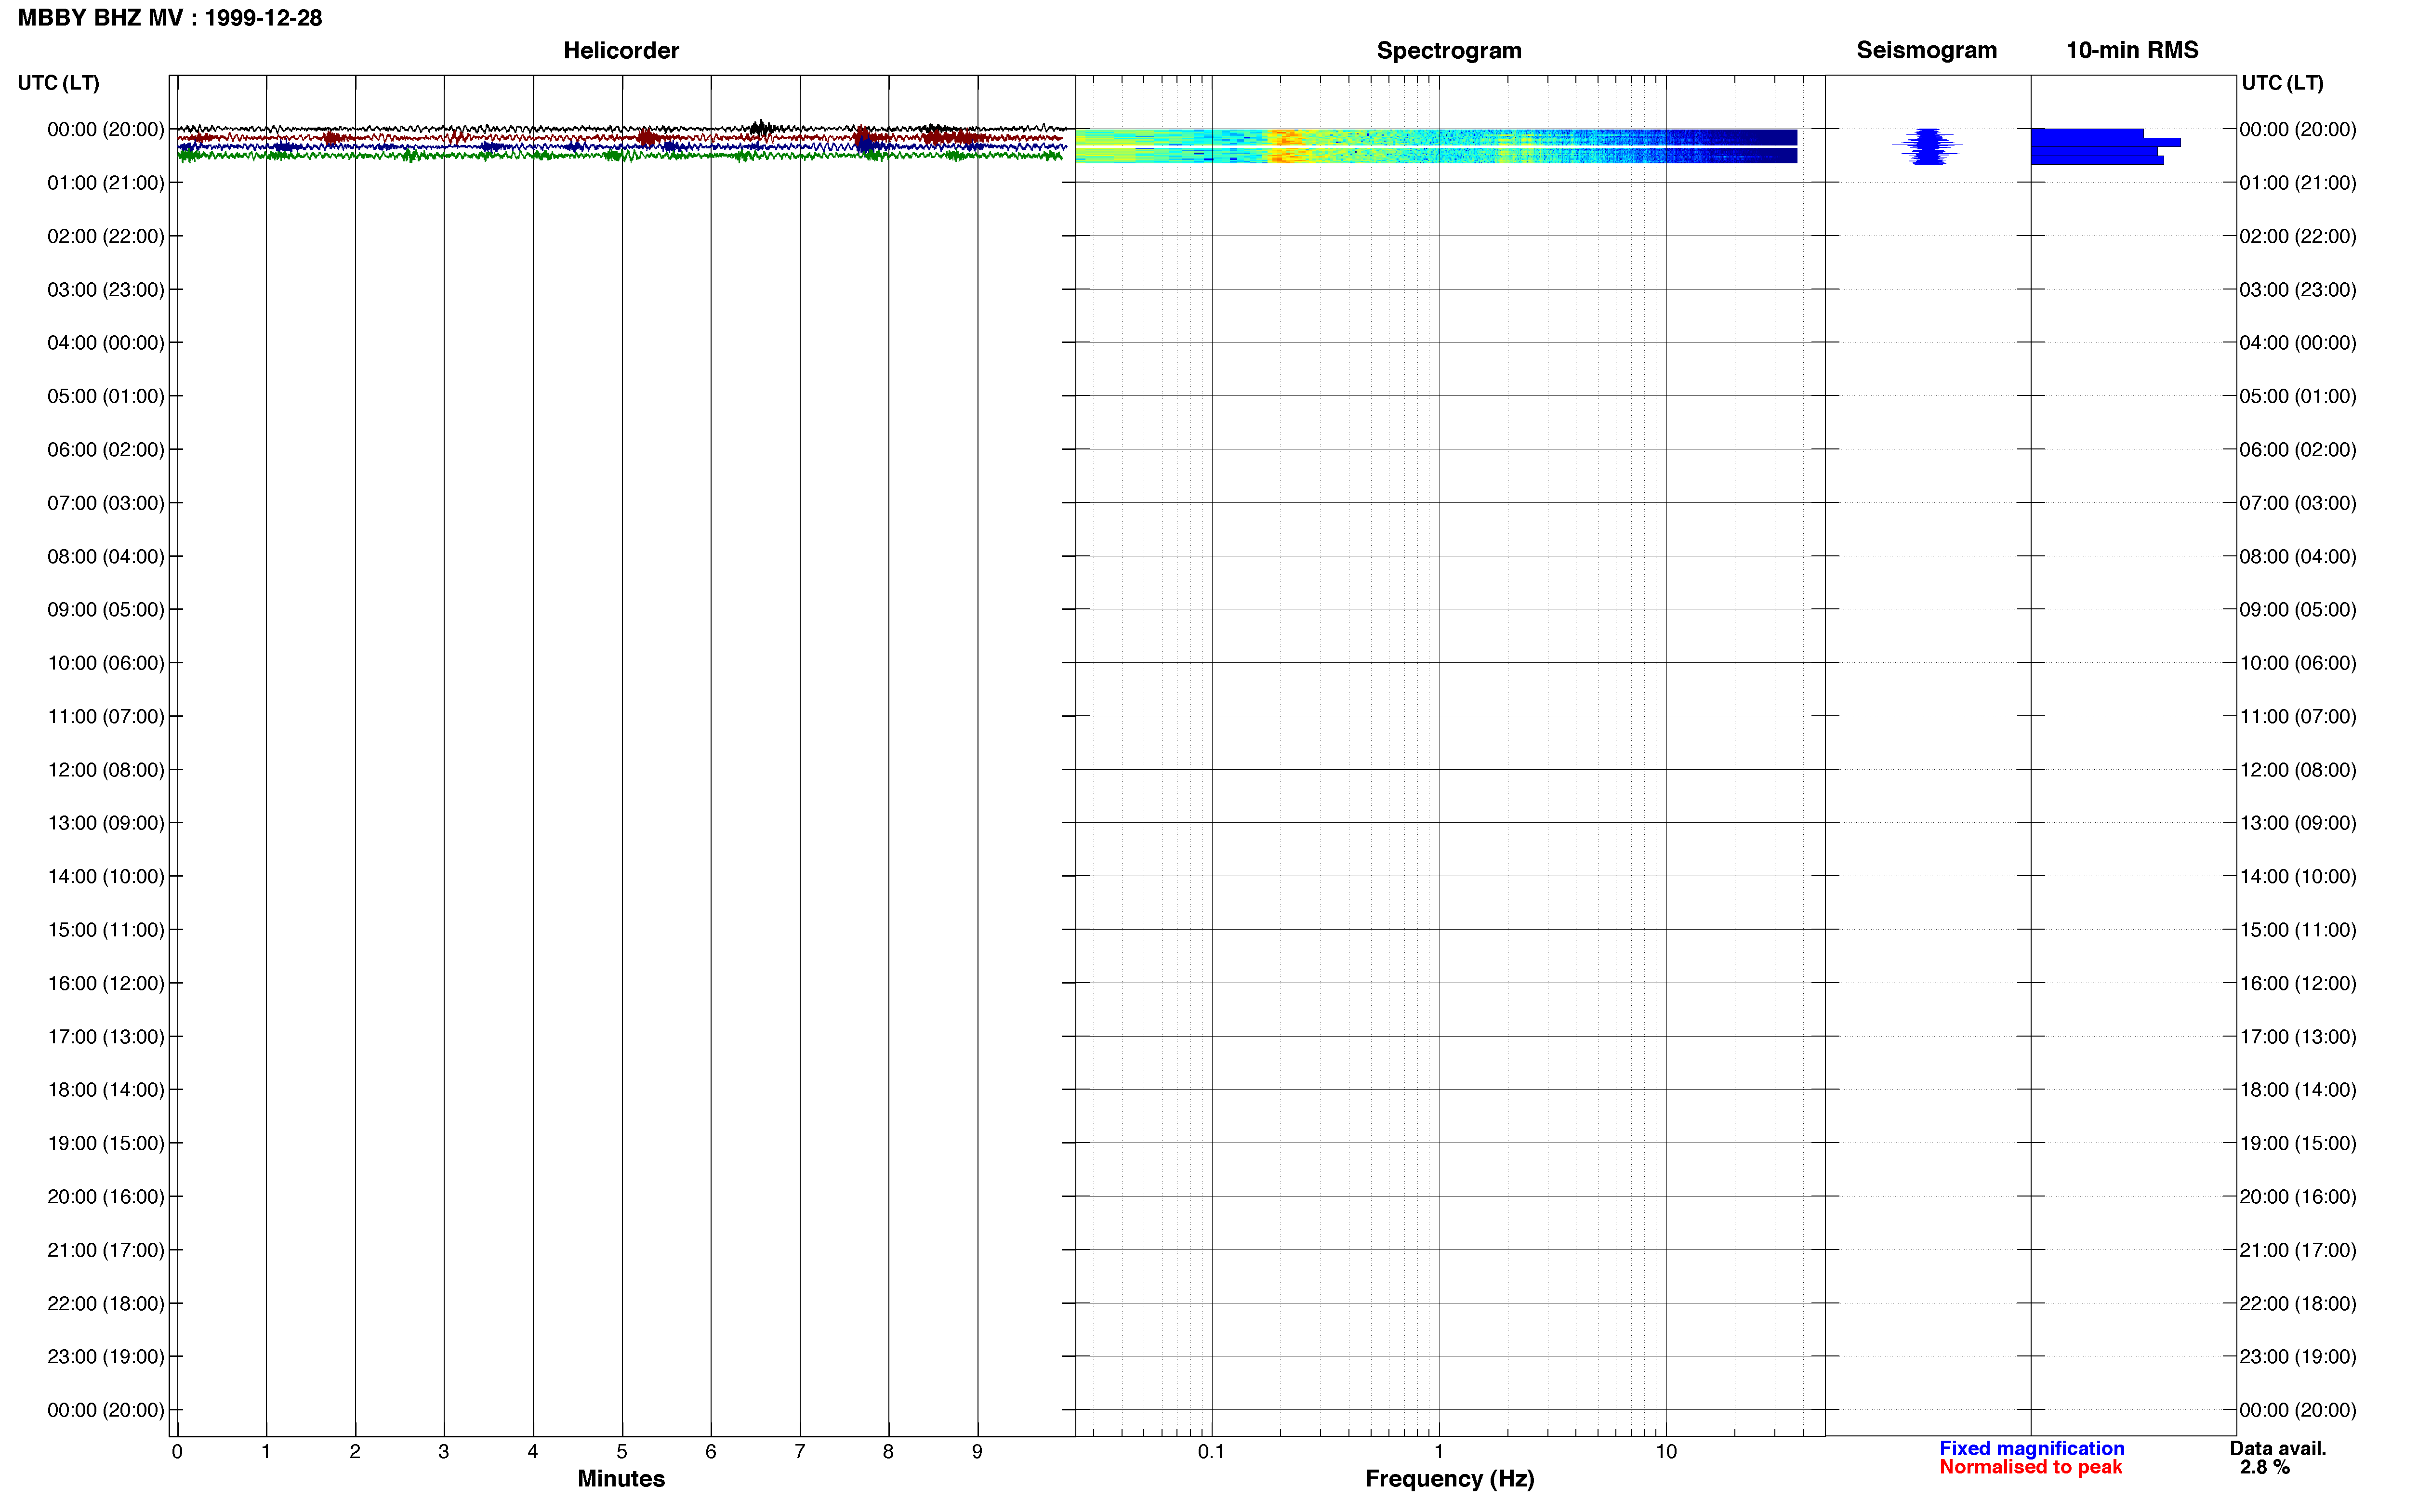Click the 'Minutes' x-axis label
The image size is (2418, 1512).
coord(621,1478)
